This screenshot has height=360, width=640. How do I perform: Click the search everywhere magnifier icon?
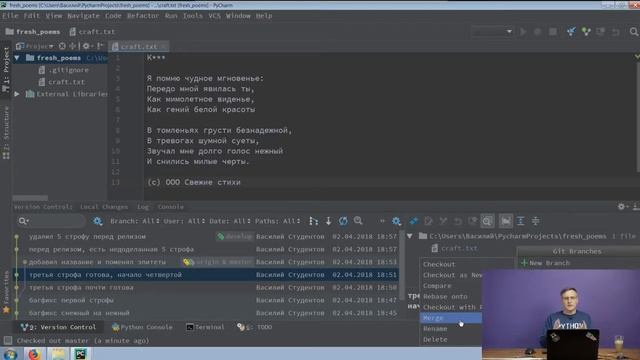tap(633, 31)
